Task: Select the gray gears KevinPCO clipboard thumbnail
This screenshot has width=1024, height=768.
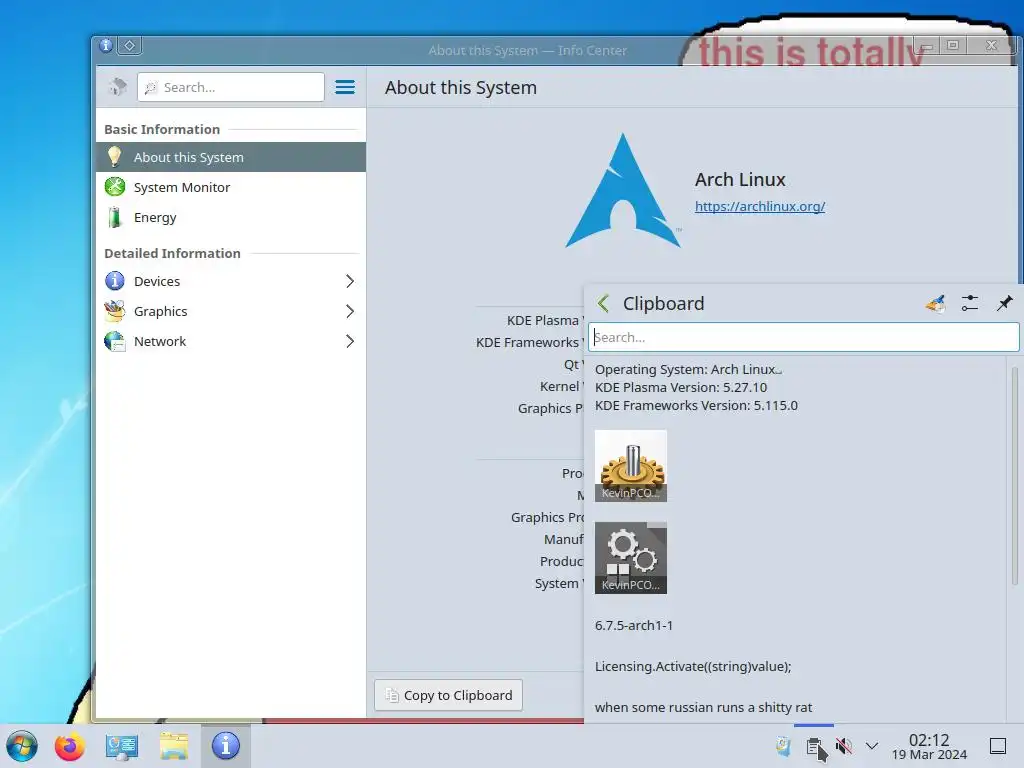Action: click(631, 558)
